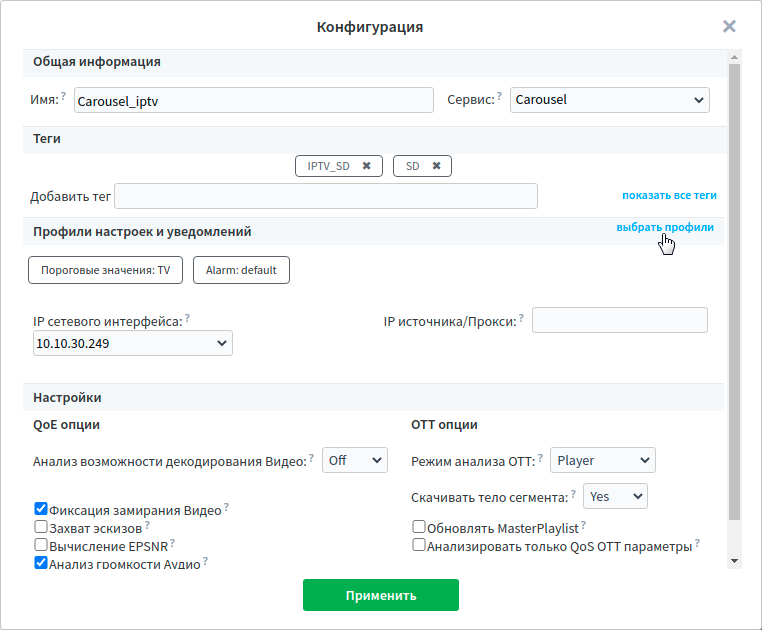
Task: Close the Конфигурация dialog with the X icon
Action: pyautogui.click(x=729, y=26)
